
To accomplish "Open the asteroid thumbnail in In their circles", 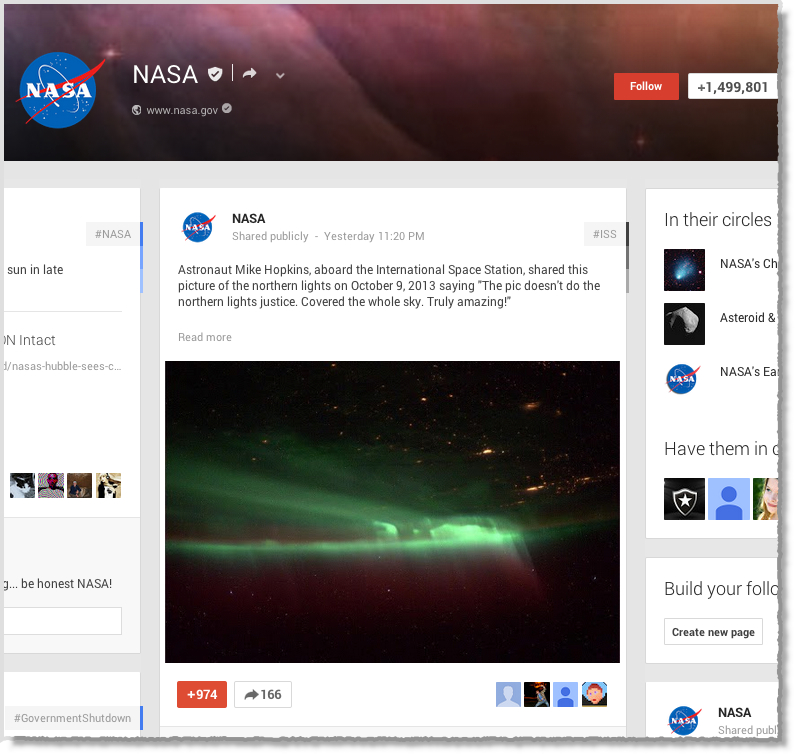I will coord(684,324).
